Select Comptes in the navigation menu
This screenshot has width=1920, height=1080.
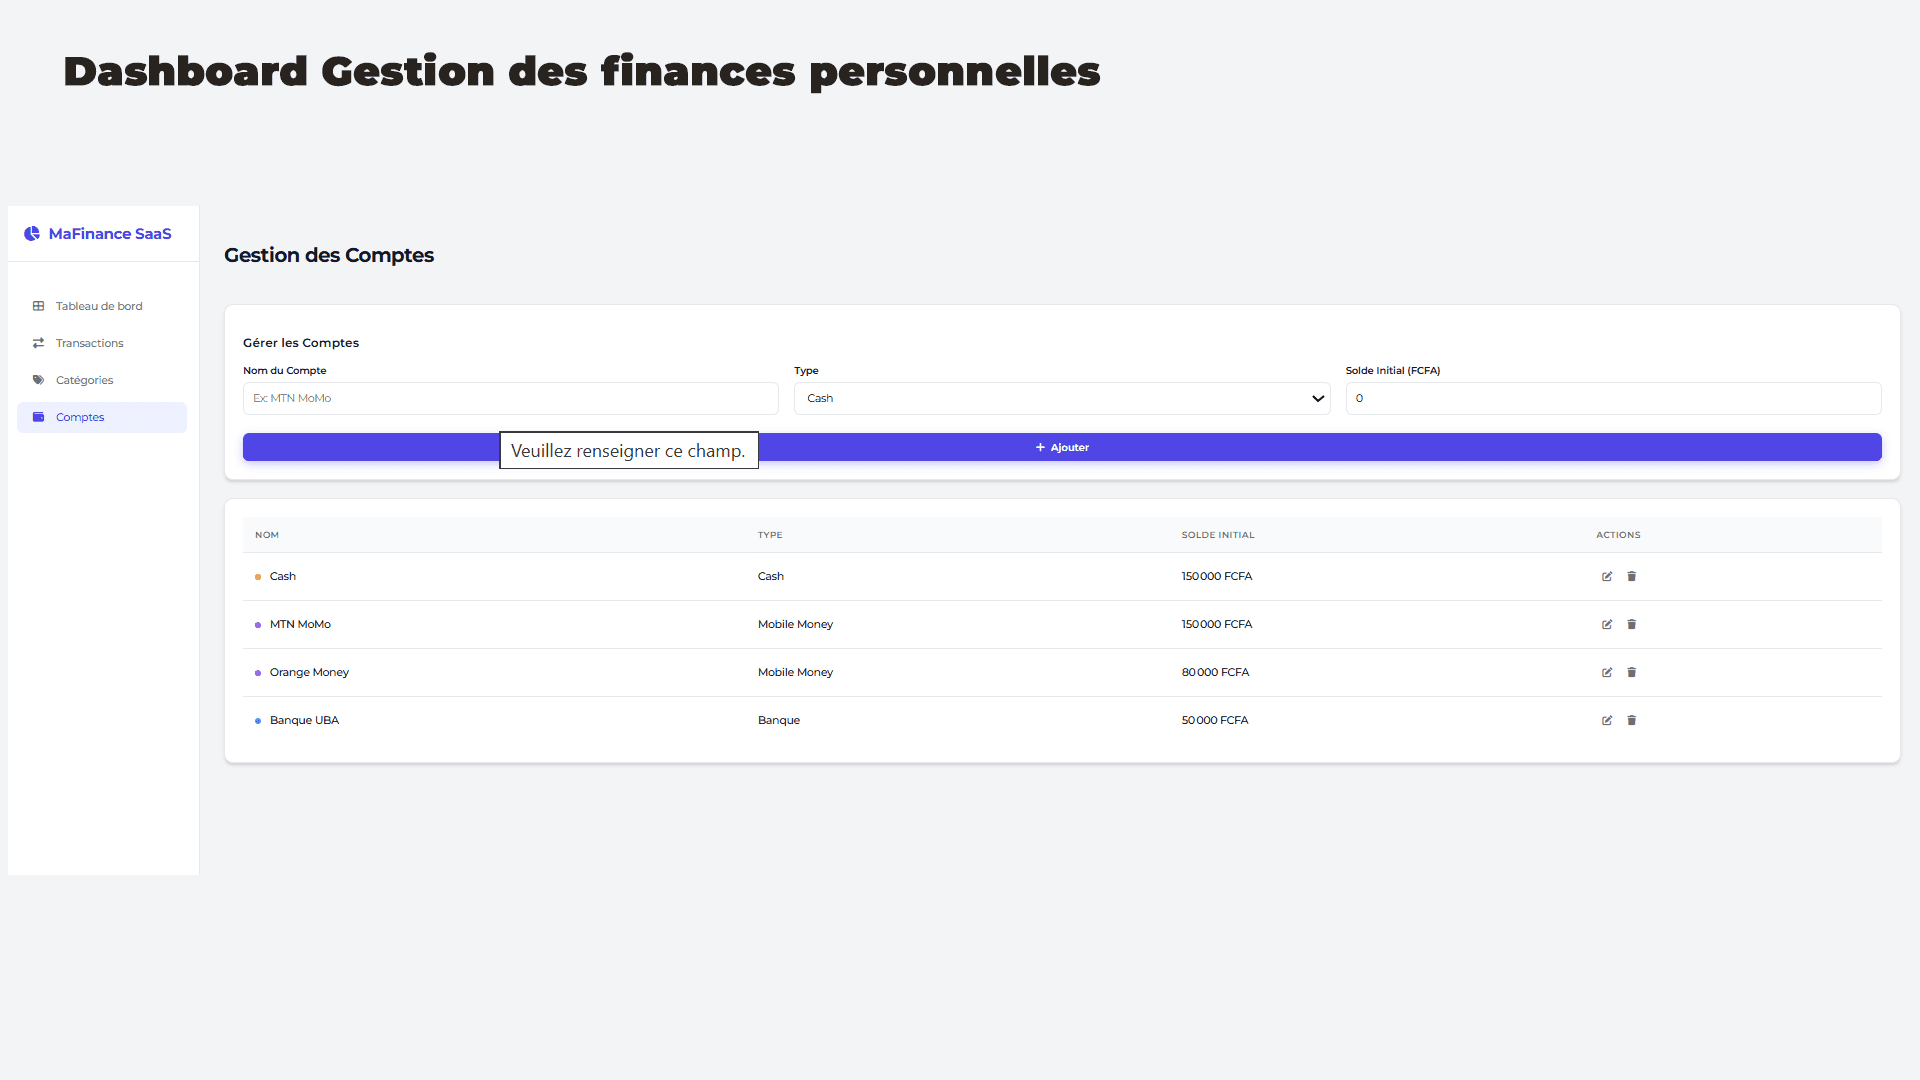[x=80, y=417]
